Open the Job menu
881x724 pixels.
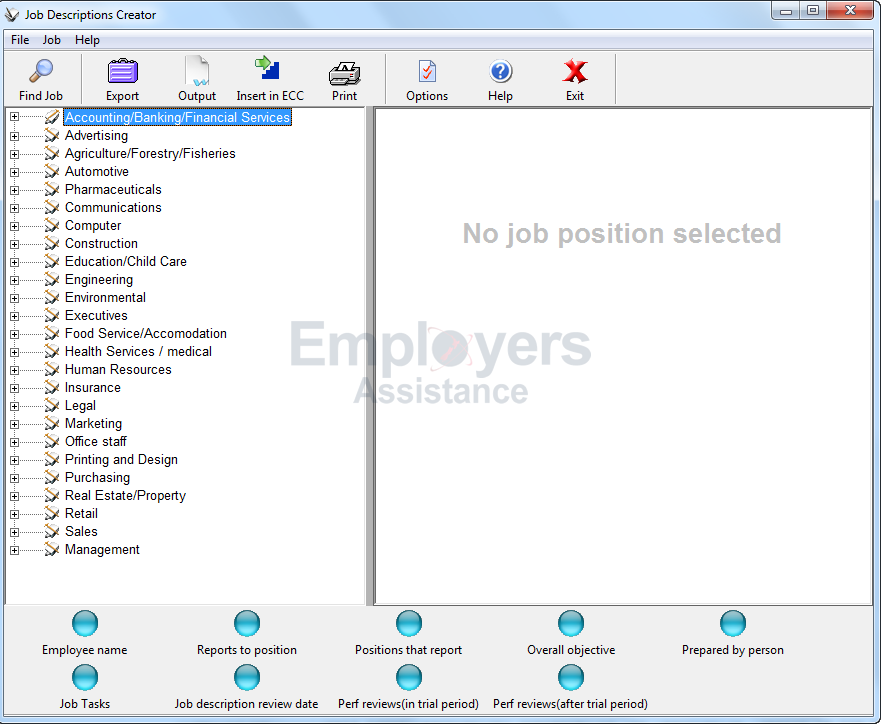coord(51,40)
